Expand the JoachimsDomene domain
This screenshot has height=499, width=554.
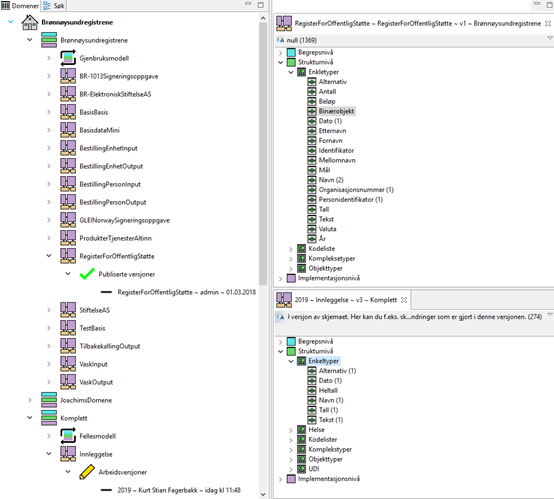click(x=30, y=400)
